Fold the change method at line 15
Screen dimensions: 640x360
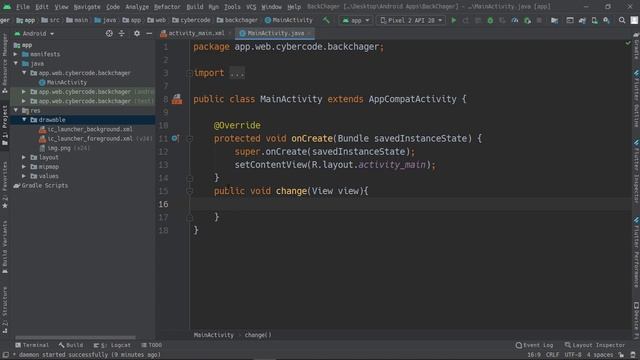(189, 191)
